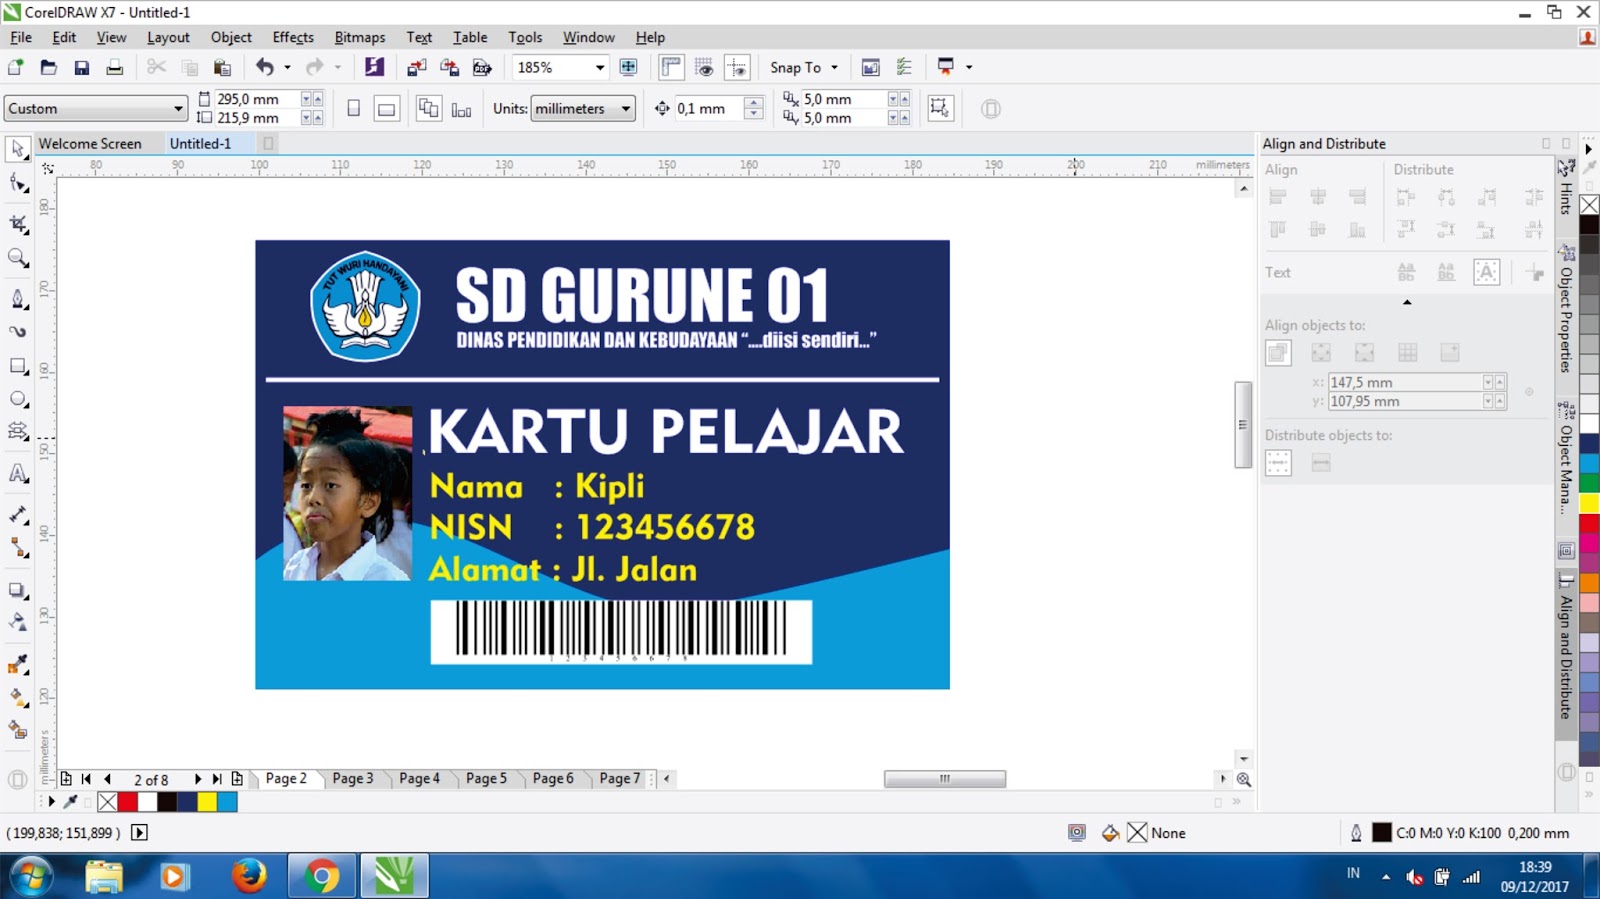The height and width of the screenshot is (899, 1600).
Task: Toggle Show Rulers in the toolbar
Action: pos(671,67)
